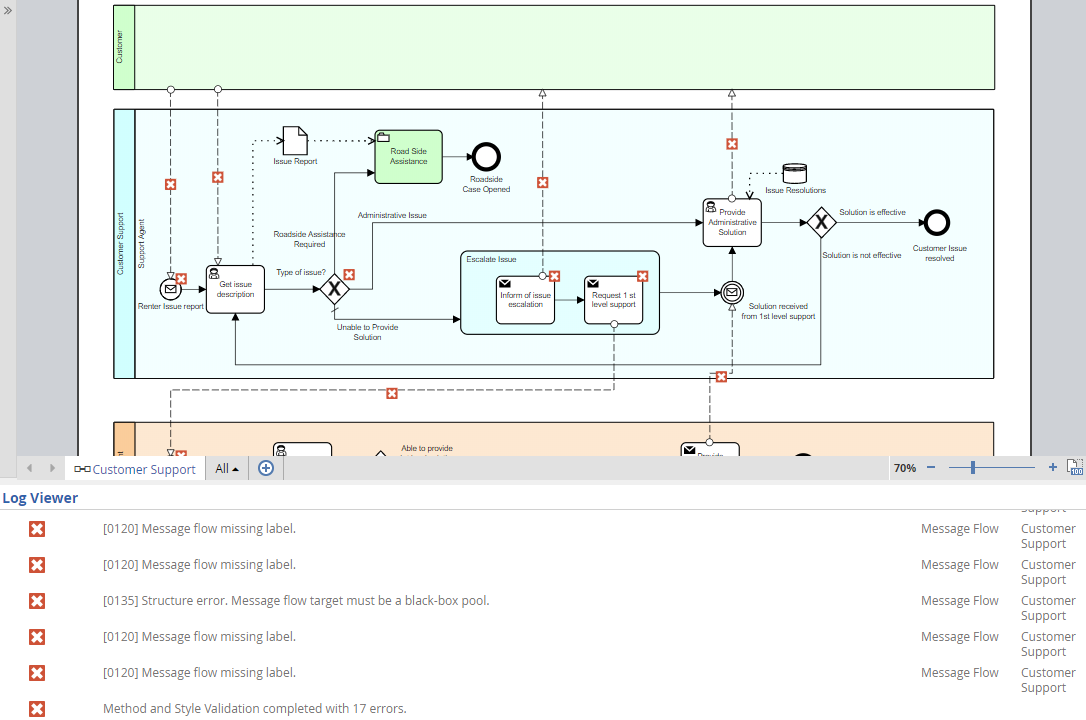Click the zoom in plus button
Viewport: 1086px width, 720px height.
(x=1052, y=467)
